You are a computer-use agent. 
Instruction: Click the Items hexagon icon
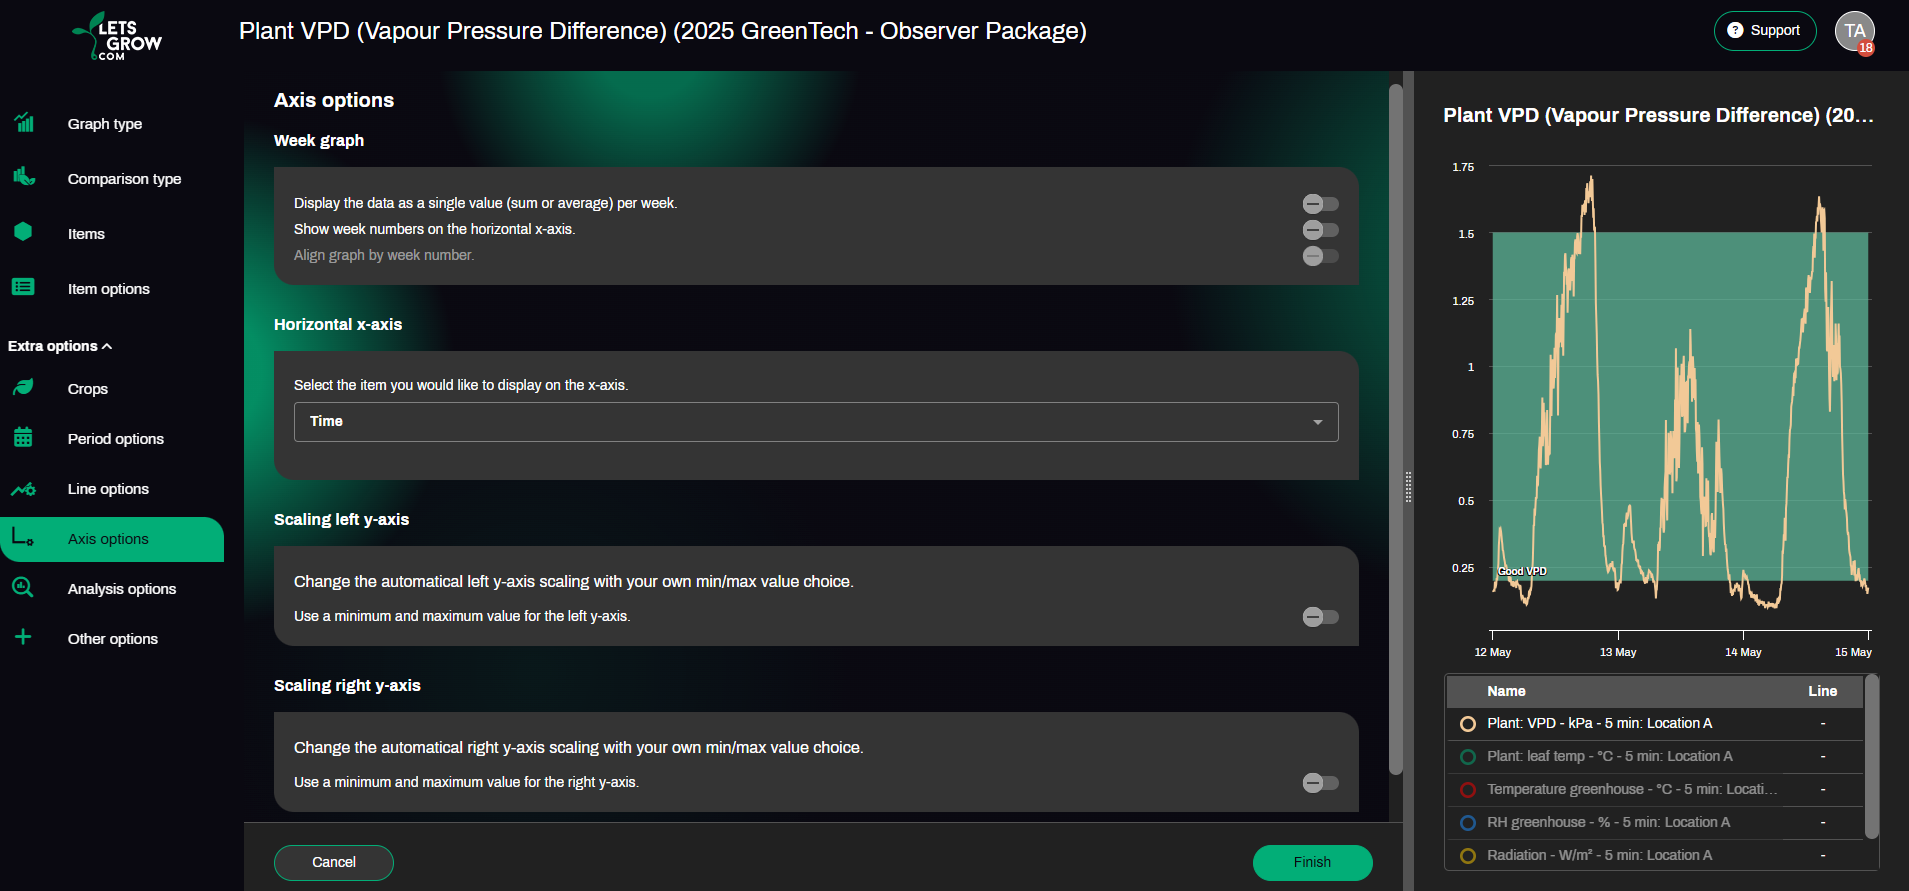(x=24, y=232)
